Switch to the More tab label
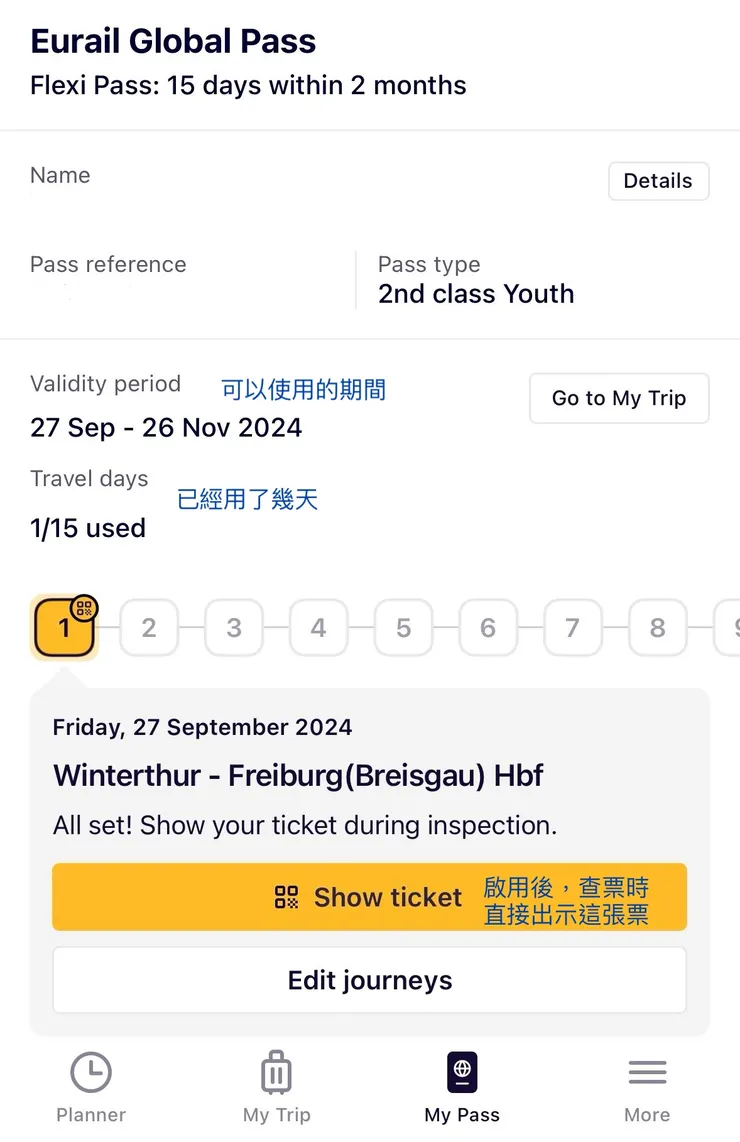740x1142 pixels. tap(647, 1114)
